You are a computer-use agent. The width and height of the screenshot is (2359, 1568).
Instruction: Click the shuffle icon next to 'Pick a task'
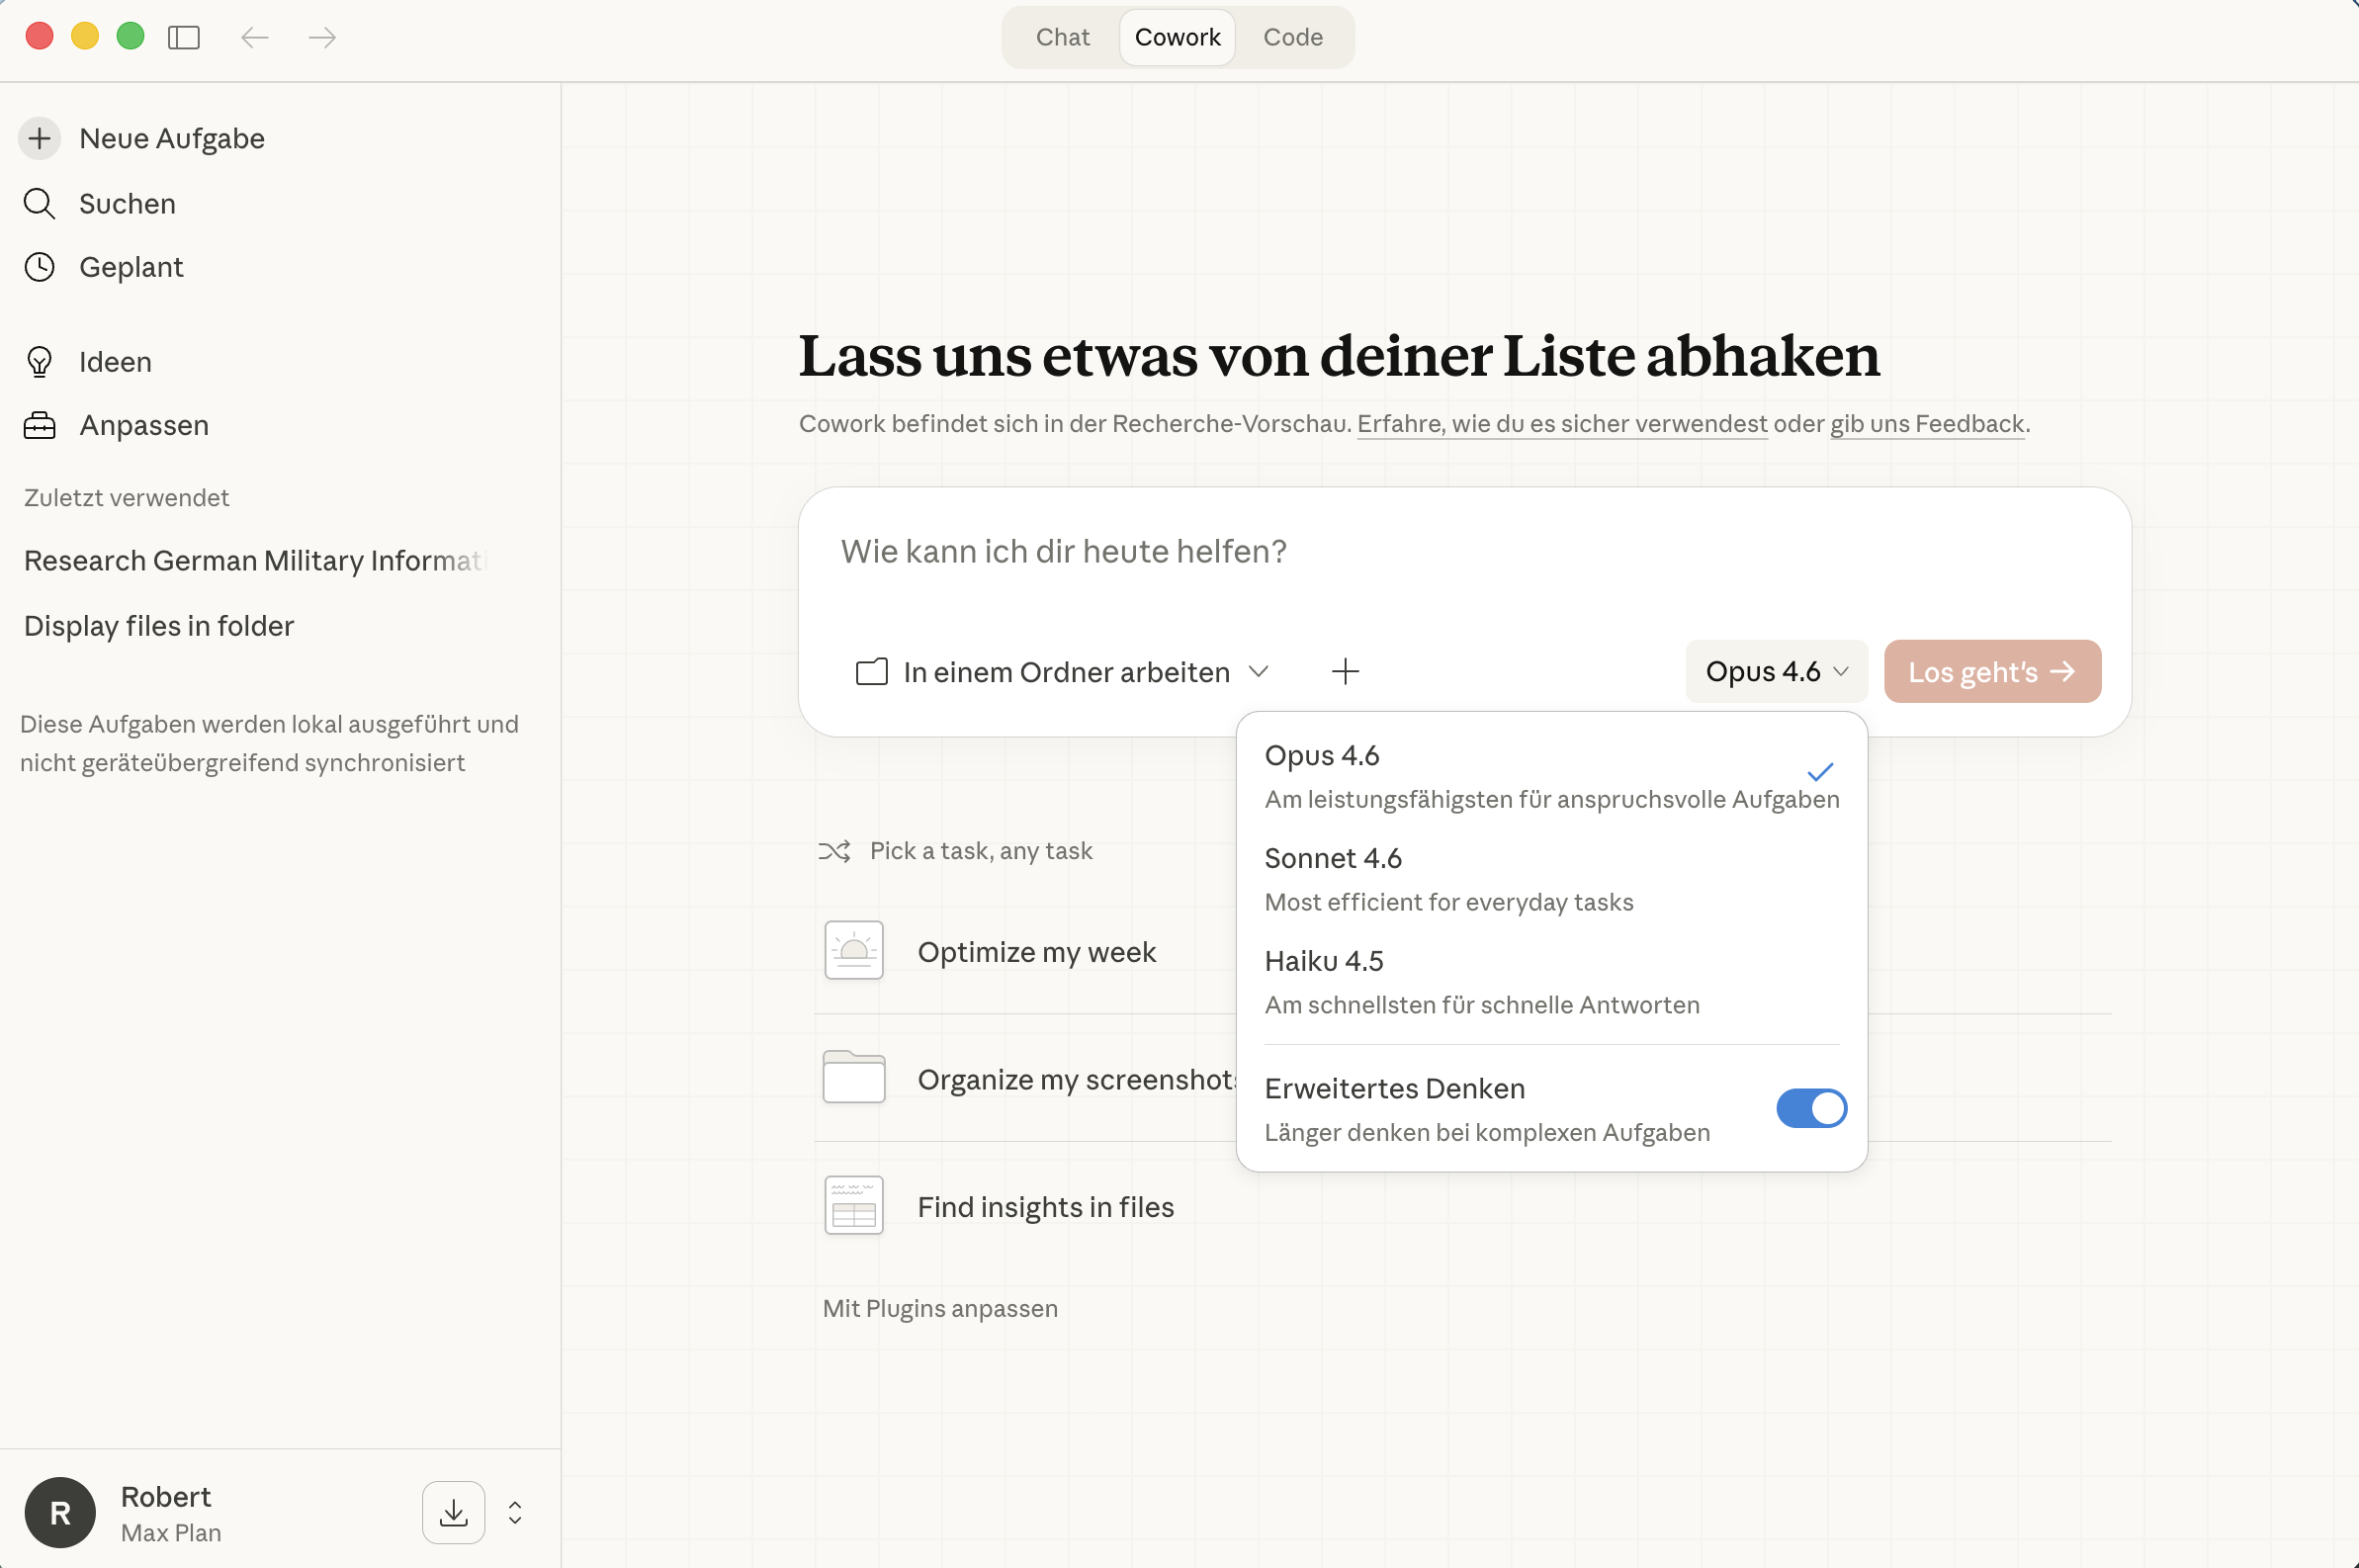(836, 850)
